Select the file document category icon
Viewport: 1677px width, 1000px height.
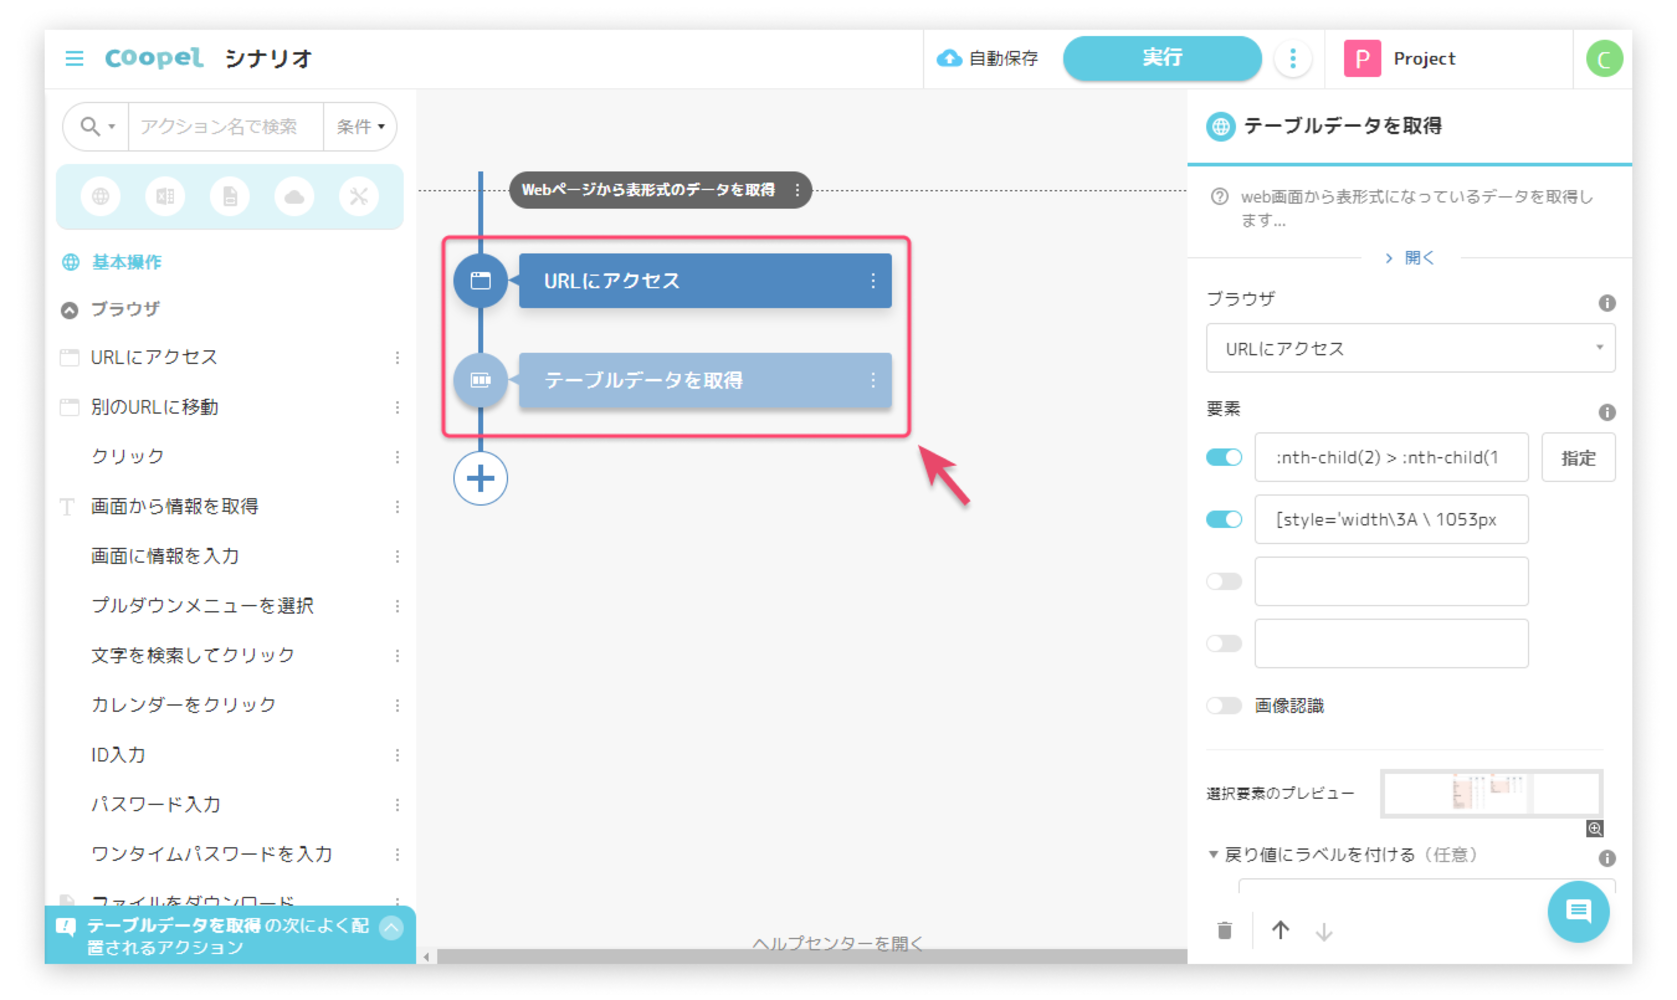coord(230,197)
